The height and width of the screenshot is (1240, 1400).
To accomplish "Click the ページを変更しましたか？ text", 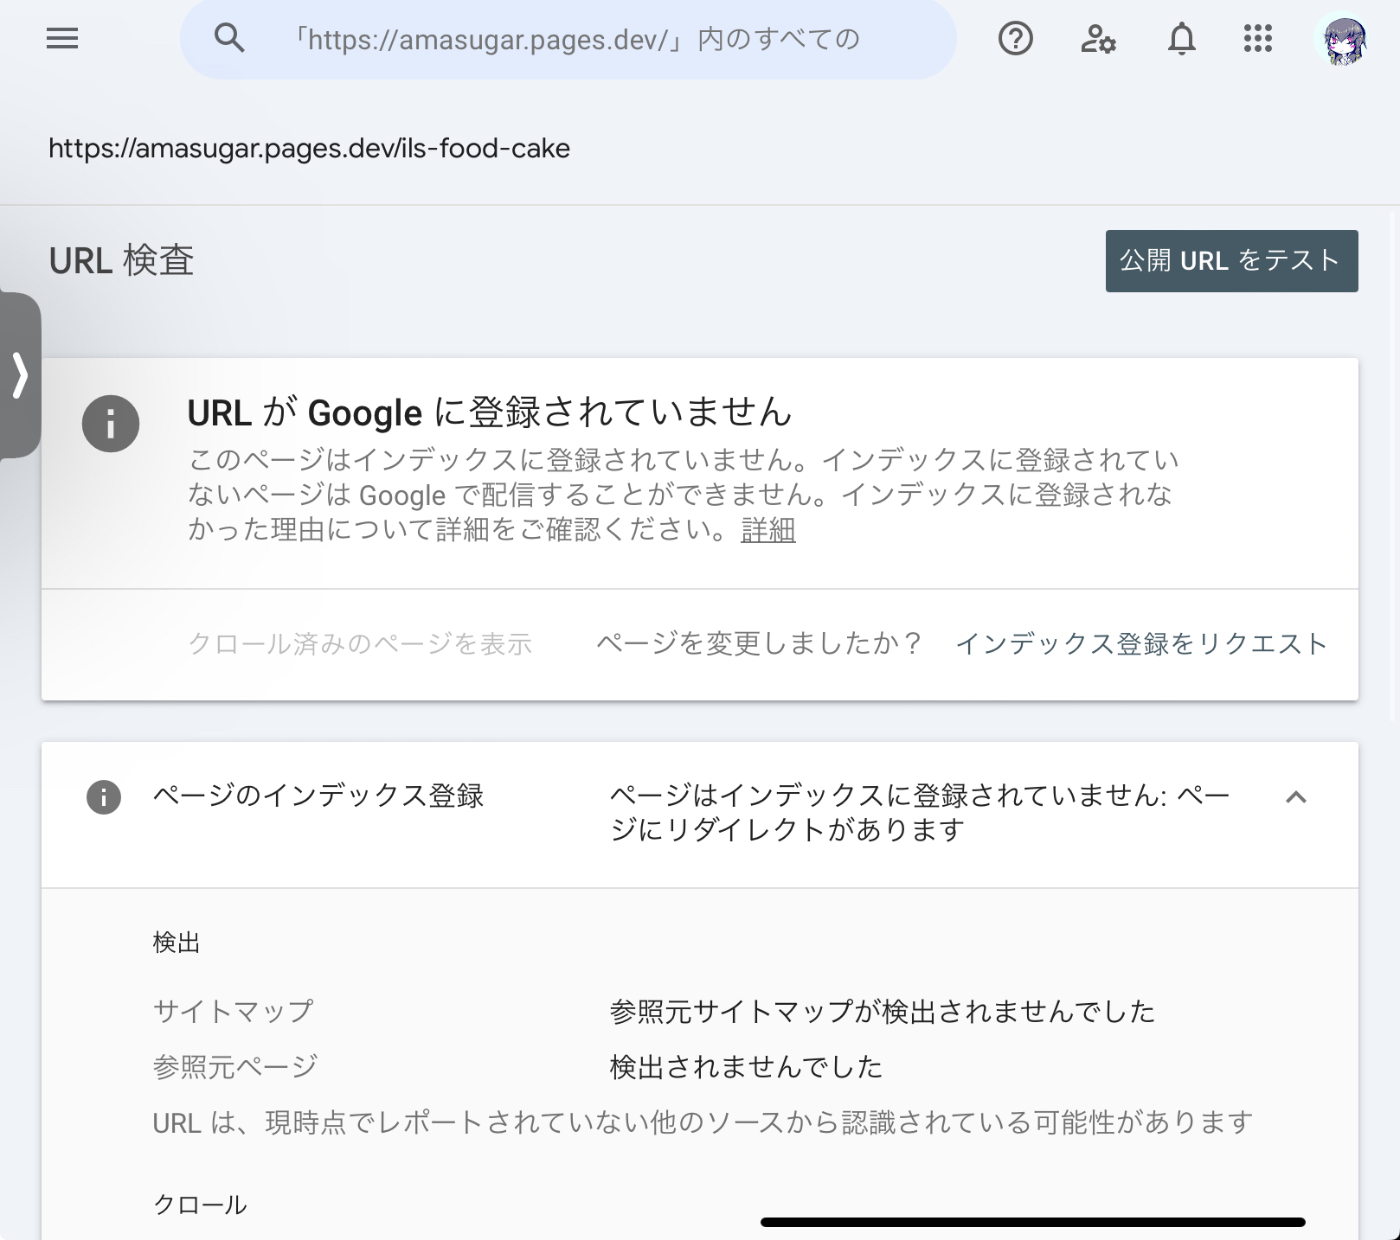I will pos(759,643).
